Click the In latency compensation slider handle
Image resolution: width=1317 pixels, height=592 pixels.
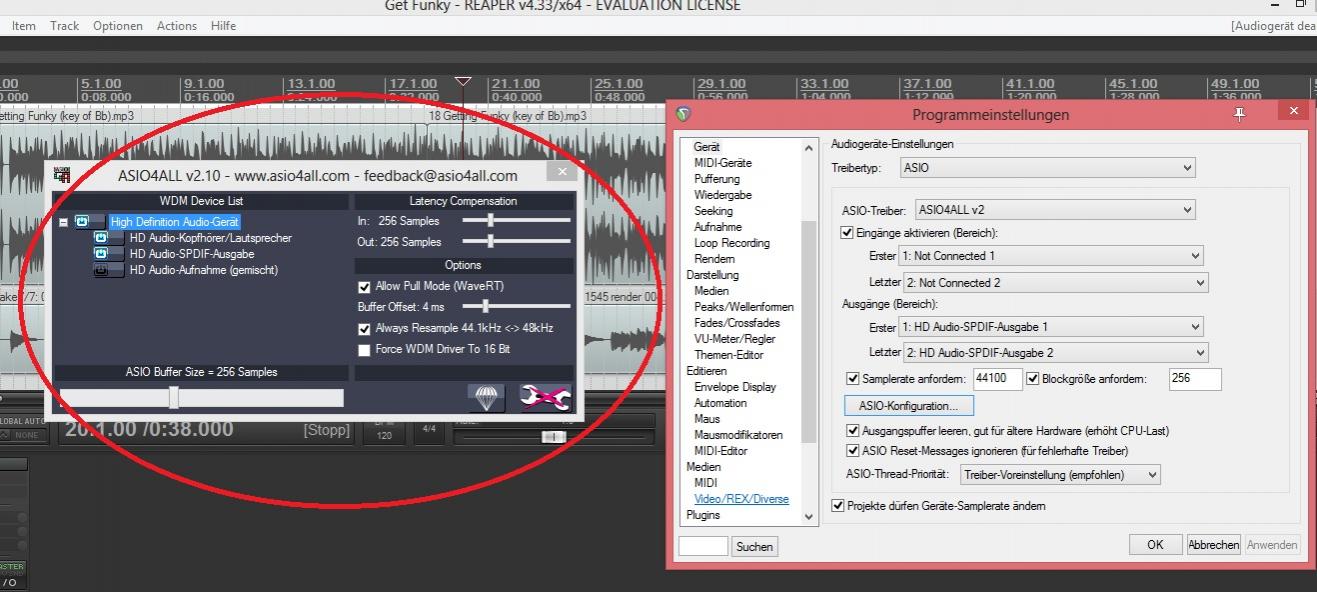pyautogui.click(x=490, y=221)
